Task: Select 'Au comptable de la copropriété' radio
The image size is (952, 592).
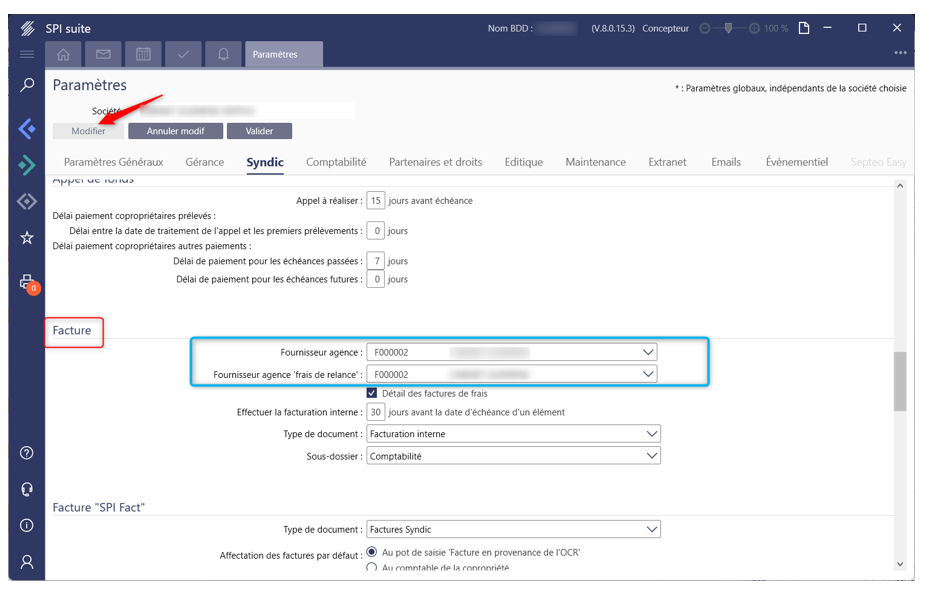Action: pyautogui.click(x=372, y=568)
